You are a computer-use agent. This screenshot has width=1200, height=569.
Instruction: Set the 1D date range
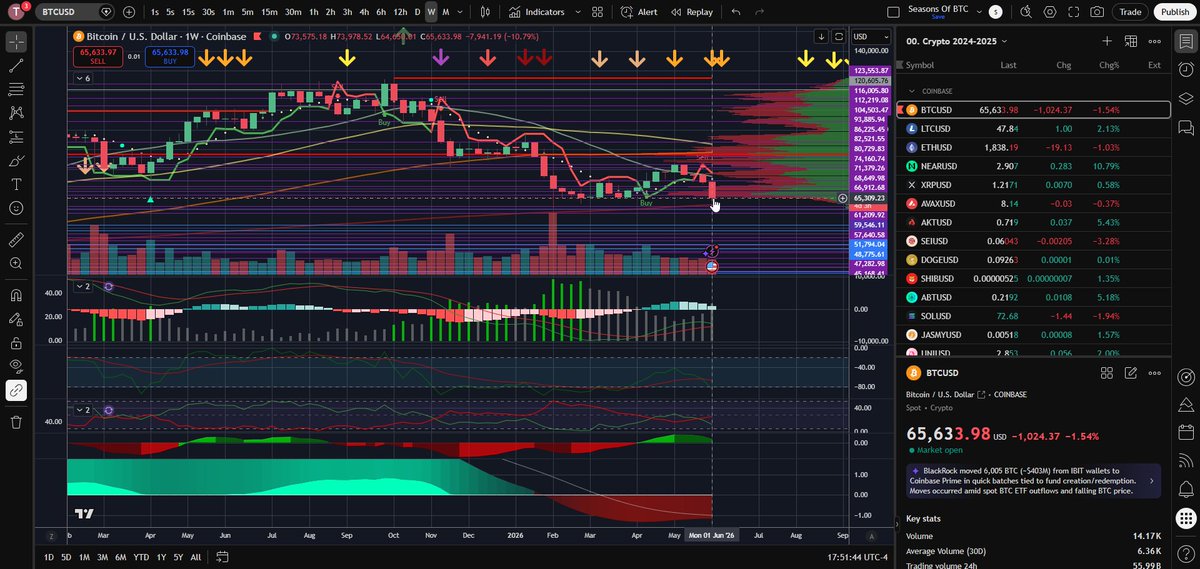[x=50, y=557]
